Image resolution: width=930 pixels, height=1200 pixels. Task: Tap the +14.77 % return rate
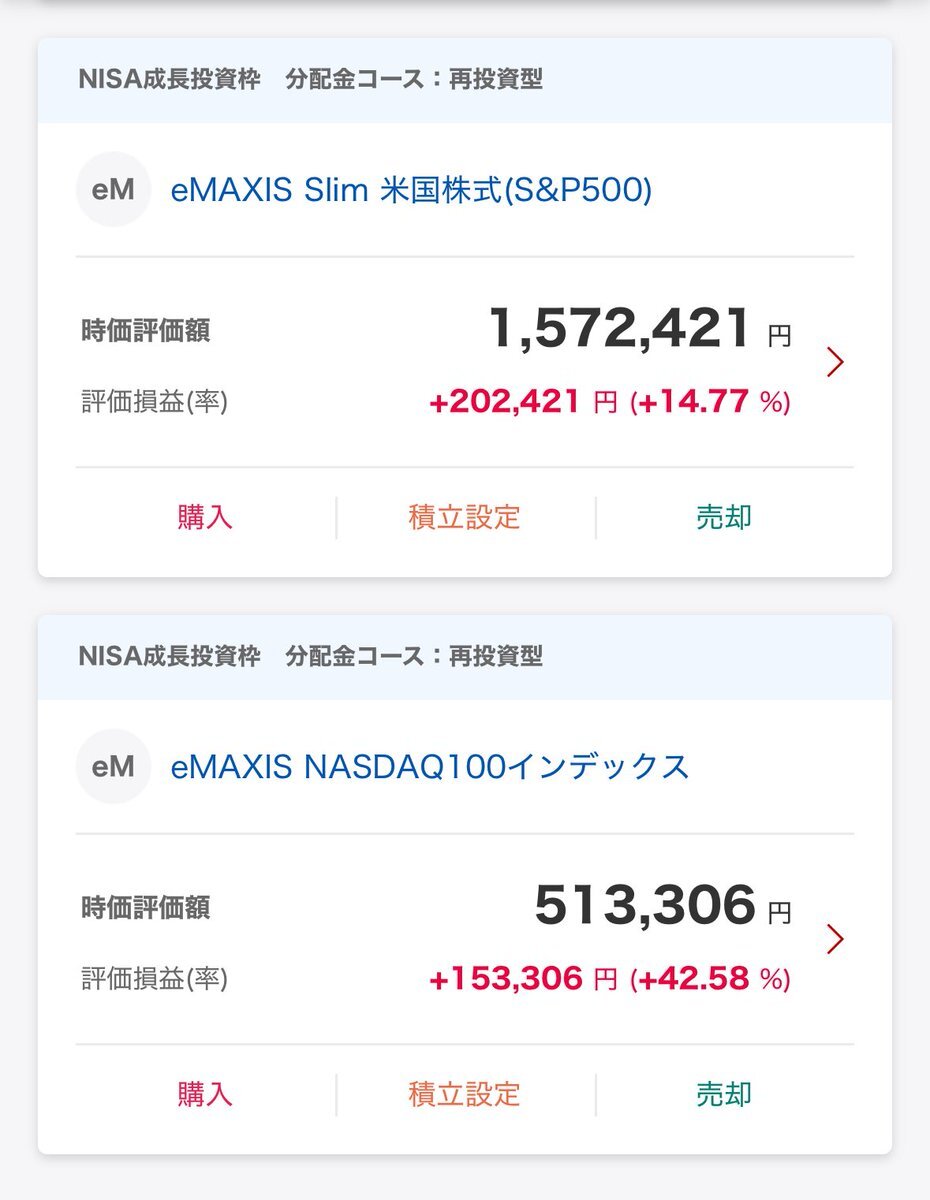click(710, 402)
